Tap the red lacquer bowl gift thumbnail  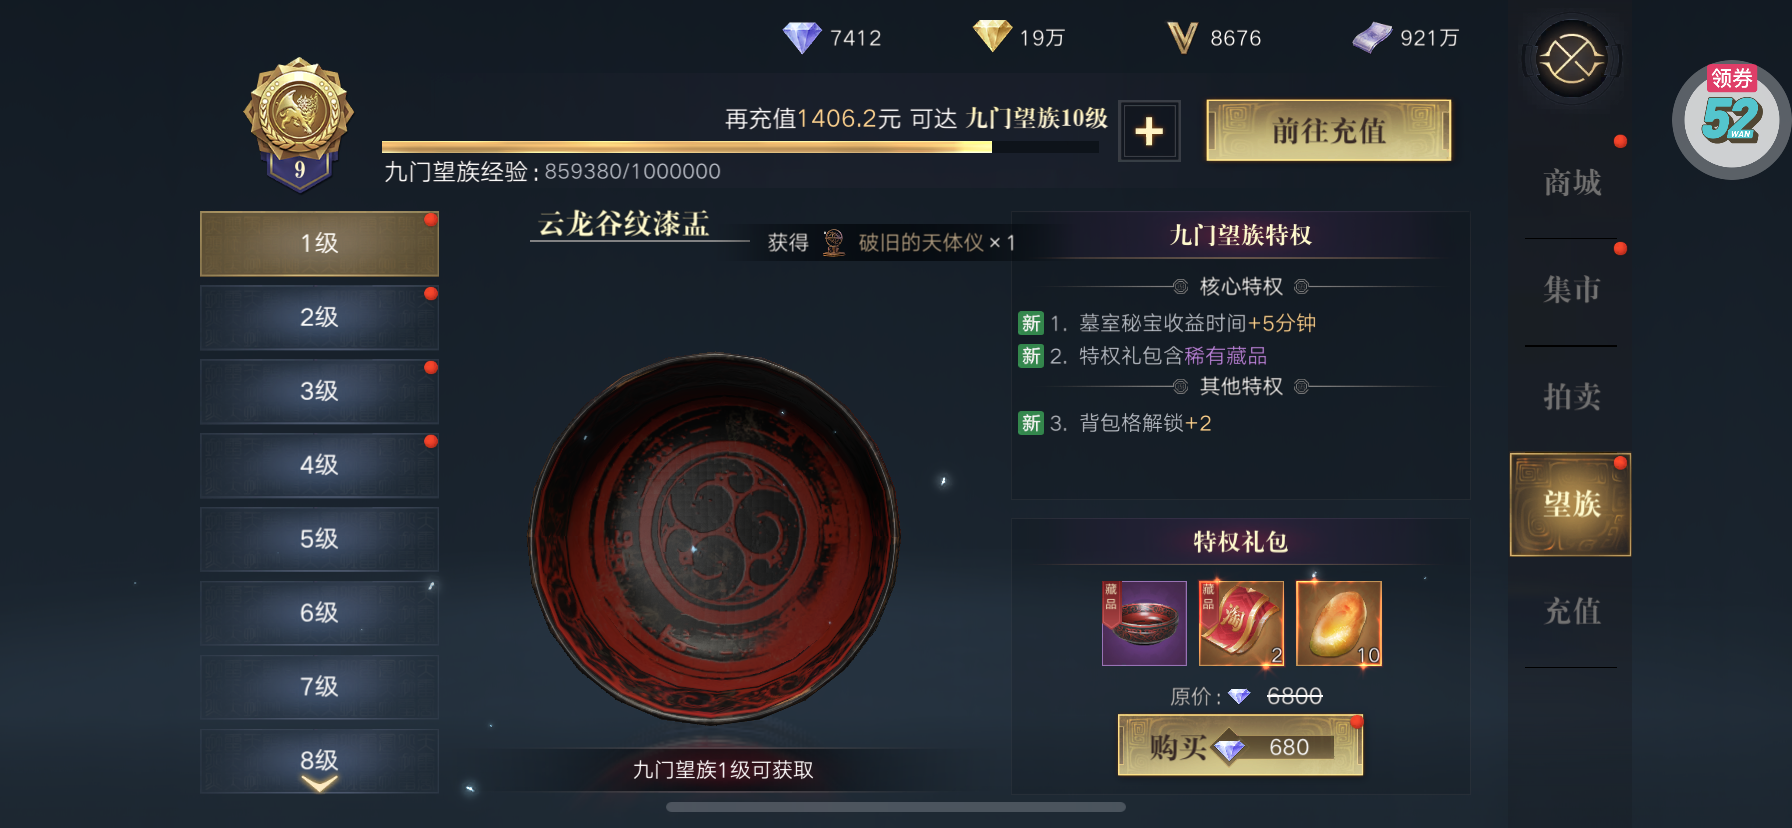(1144, 623)
